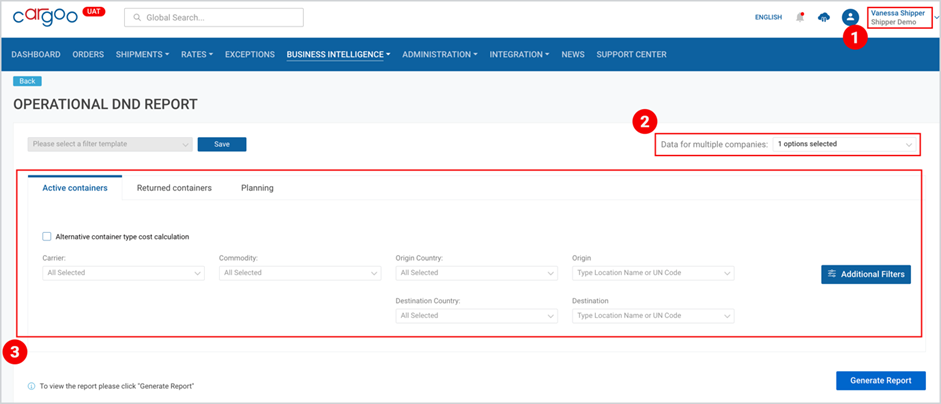Expand the Shipments menu

click(x=142, y=54)
